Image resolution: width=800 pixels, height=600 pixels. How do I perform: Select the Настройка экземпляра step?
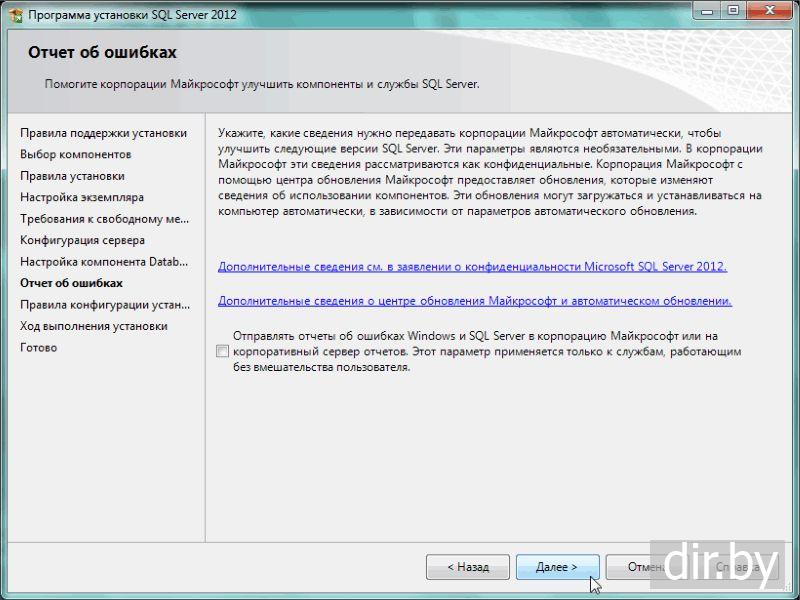click(82, 197)
